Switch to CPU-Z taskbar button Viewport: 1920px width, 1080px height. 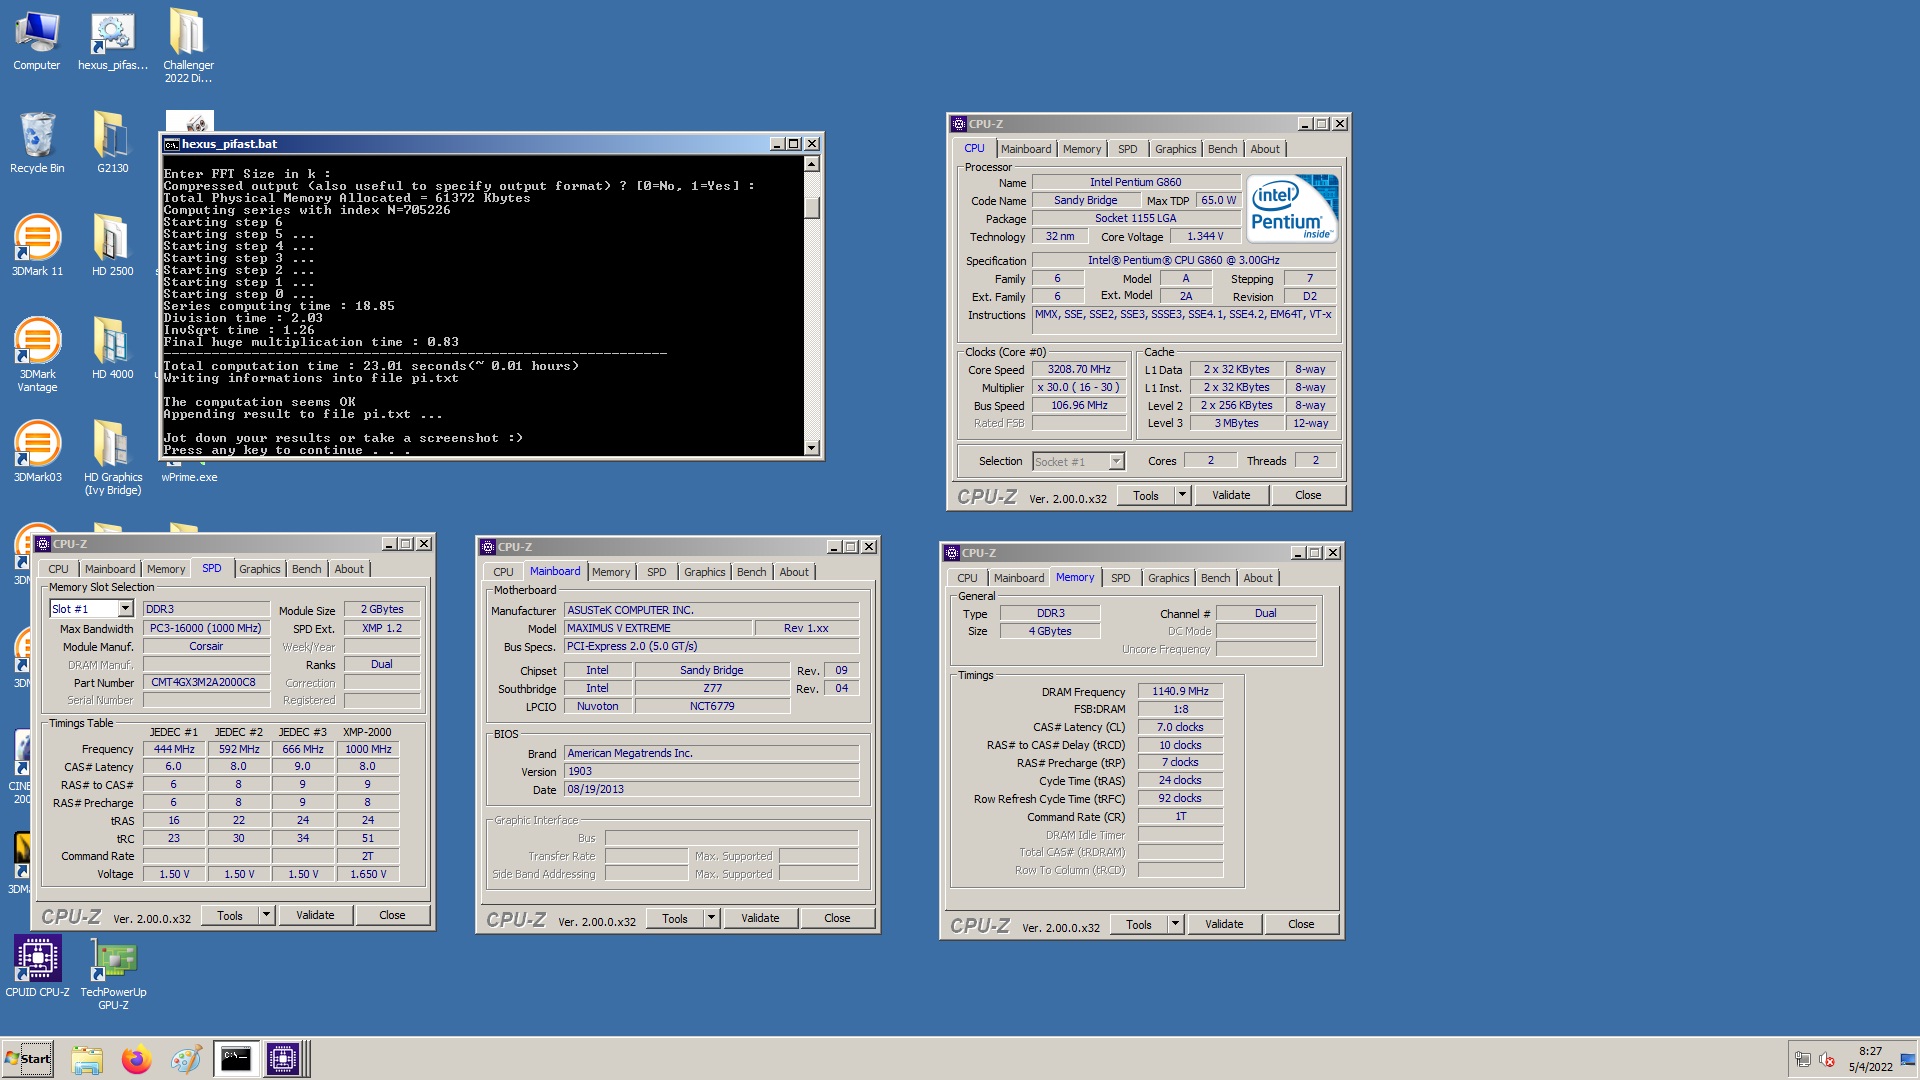click(x=283, y=1059)
